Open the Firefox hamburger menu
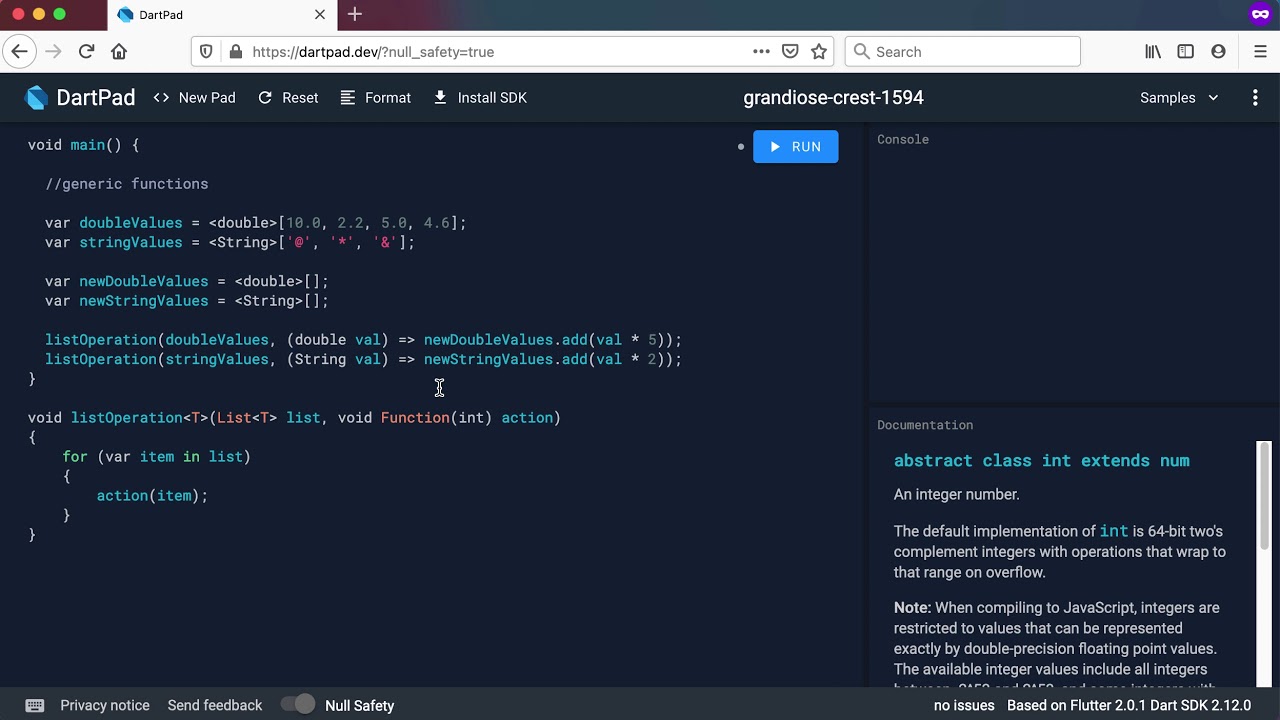Image resolution: width=1280 pixels, height=720 pixels. coord(1260,51)
